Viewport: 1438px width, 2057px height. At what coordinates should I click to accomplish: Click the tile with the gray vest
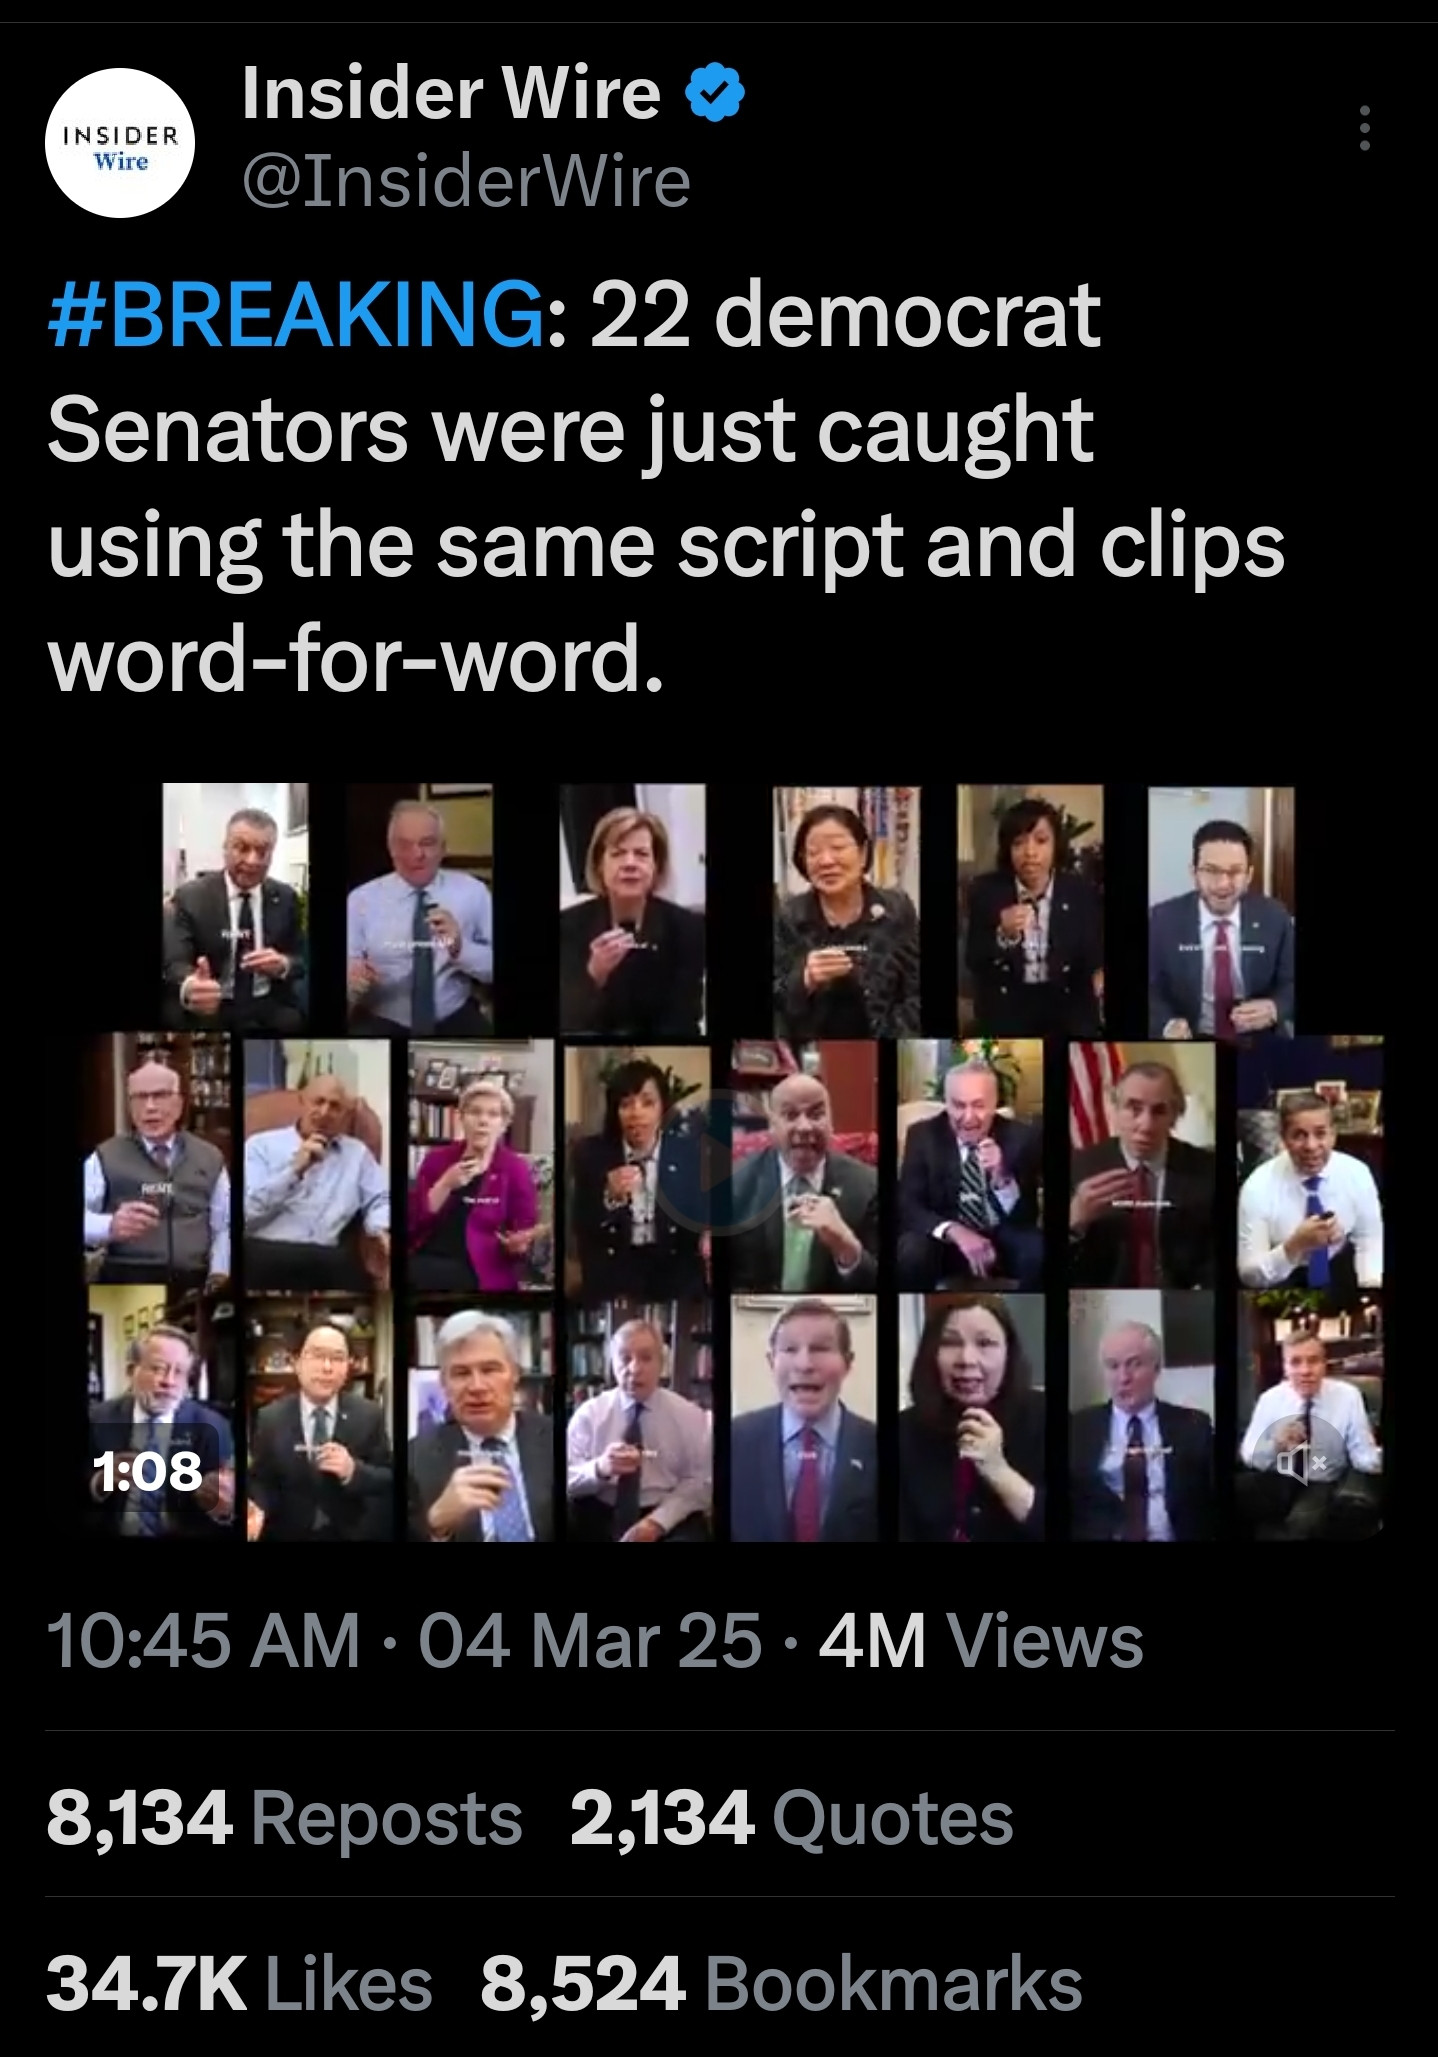[x=157, y=1165]
